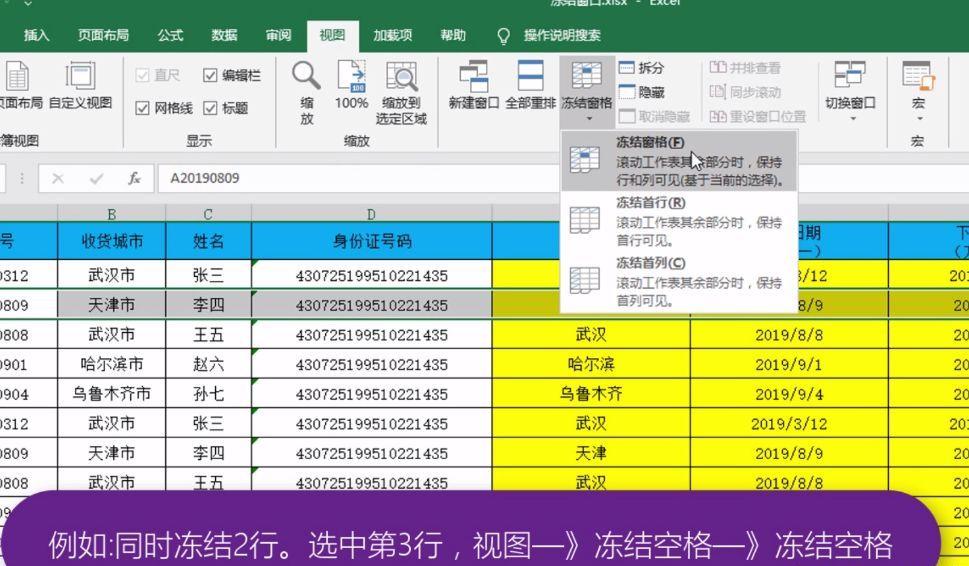Choose Freeze Top Row (冻结首行)
Viewport: 969px width, 566px height.
(x=679, y=221)
